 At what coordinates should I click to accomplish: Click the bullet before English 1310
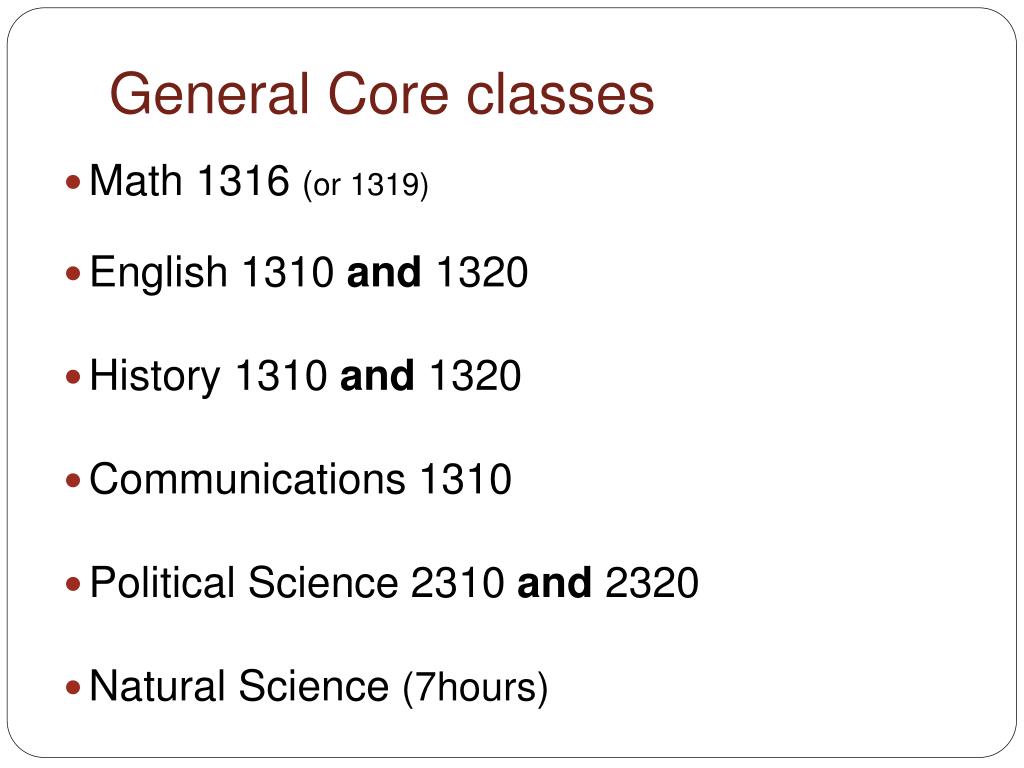(73, 272)
